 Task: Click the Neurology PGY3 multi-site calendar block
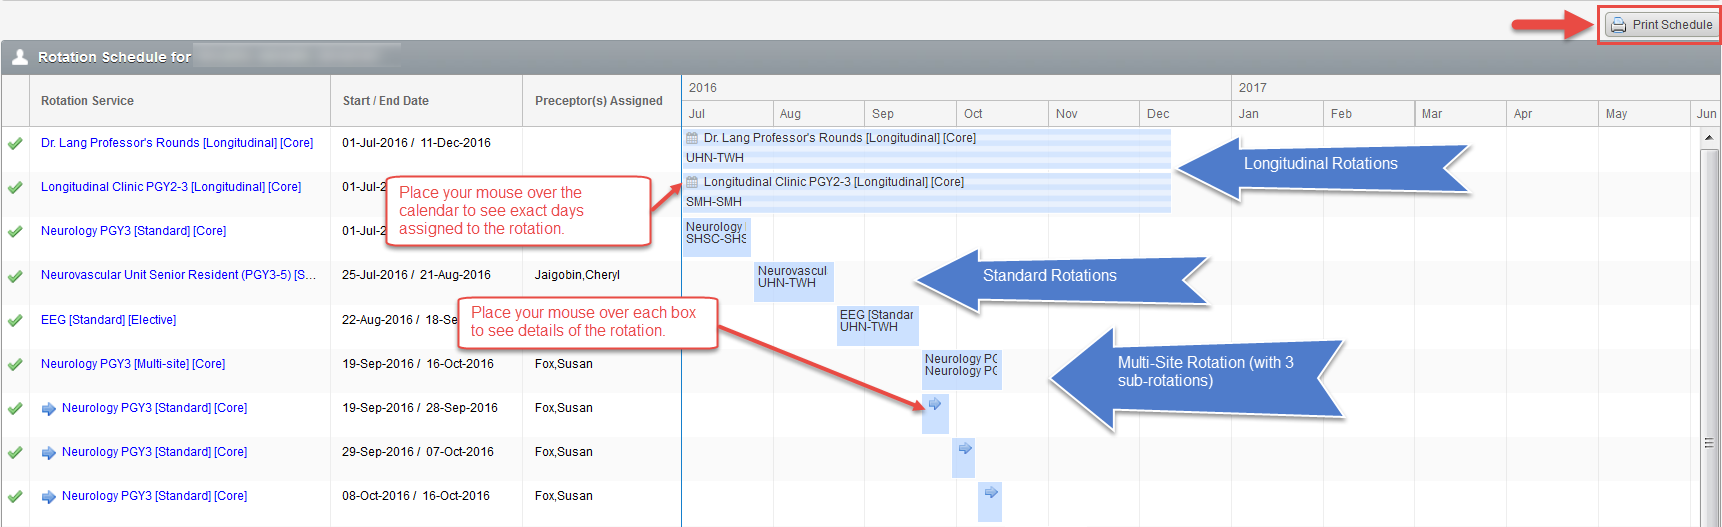point(961,366)
